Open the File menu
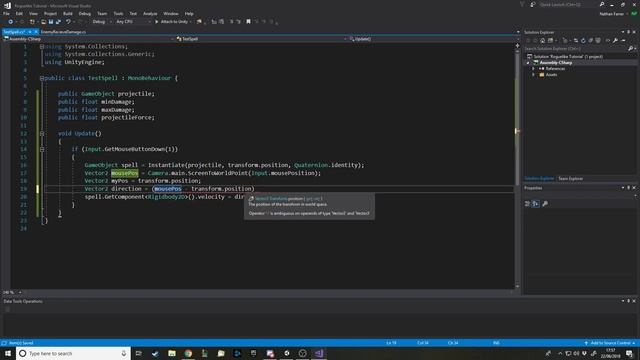640x360 pixels. click(7, 13)
